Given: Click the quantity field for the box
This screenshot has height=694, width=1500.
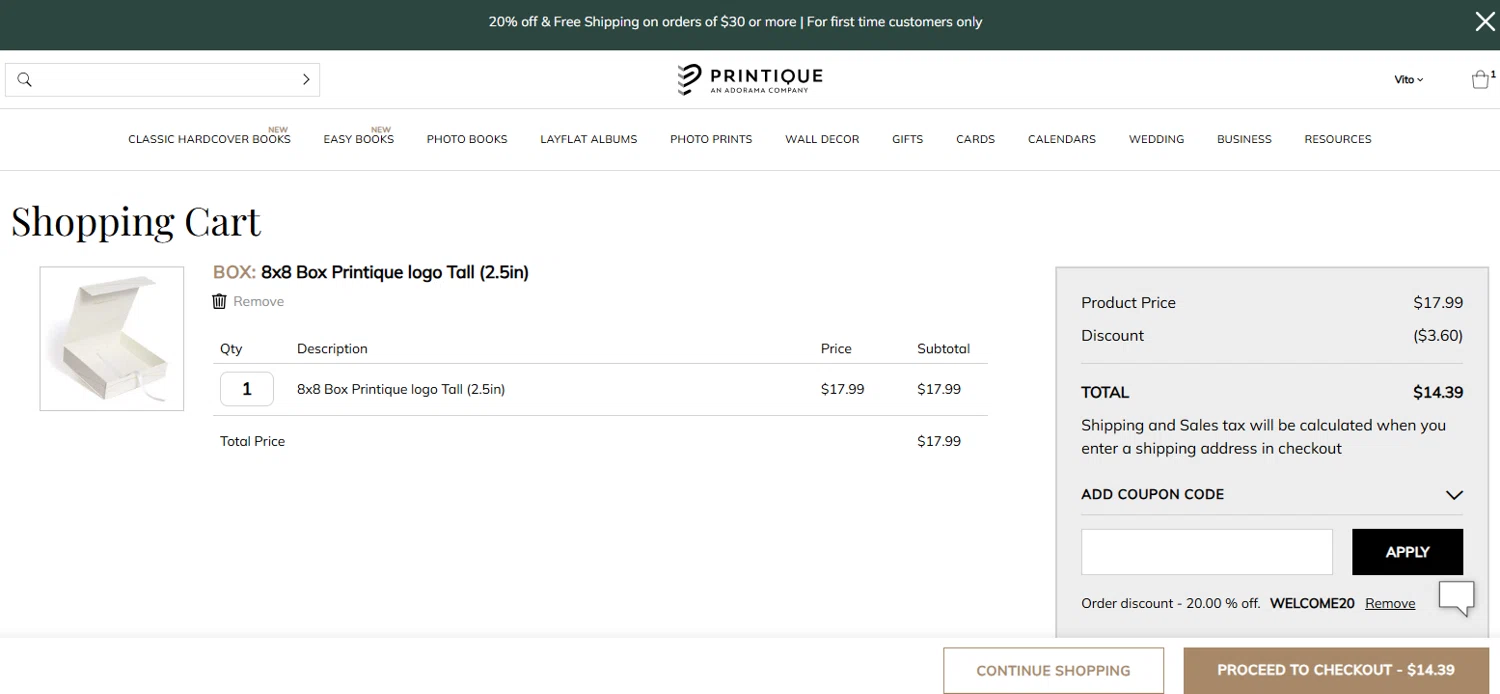Looking at the screenshot, I should coord(247,389).
